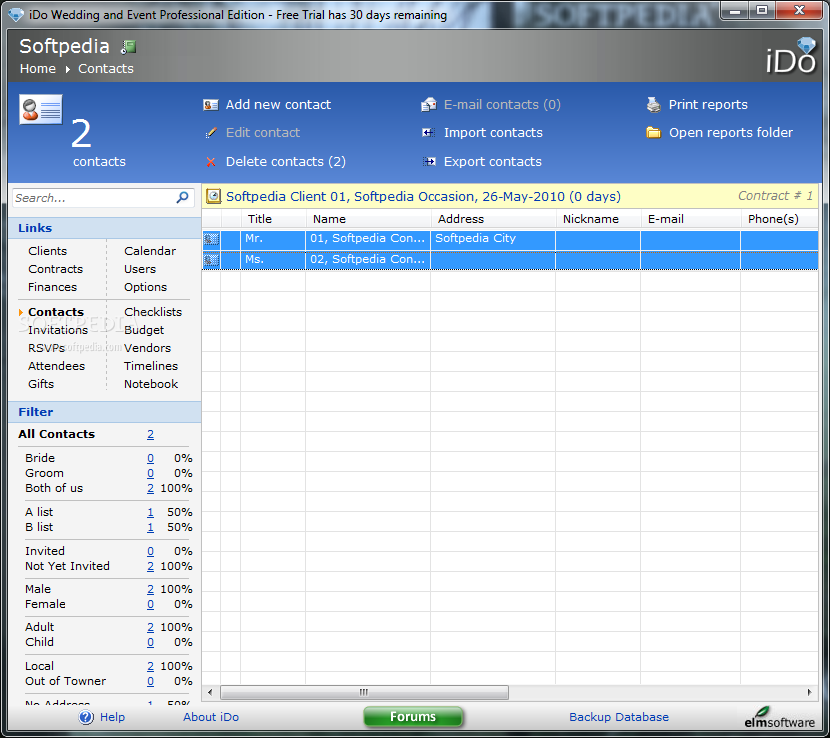
Task: Click the green Forums button
Action: pos(413,717)
